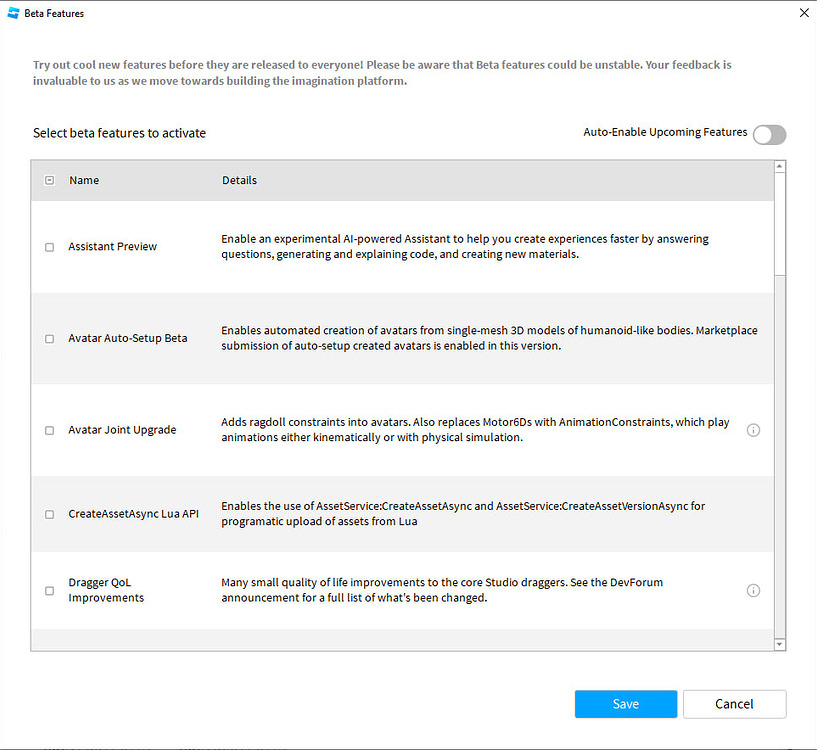Check the Avatar Auto-Setup Beta box
817x750 pixels.
(49, 339)
